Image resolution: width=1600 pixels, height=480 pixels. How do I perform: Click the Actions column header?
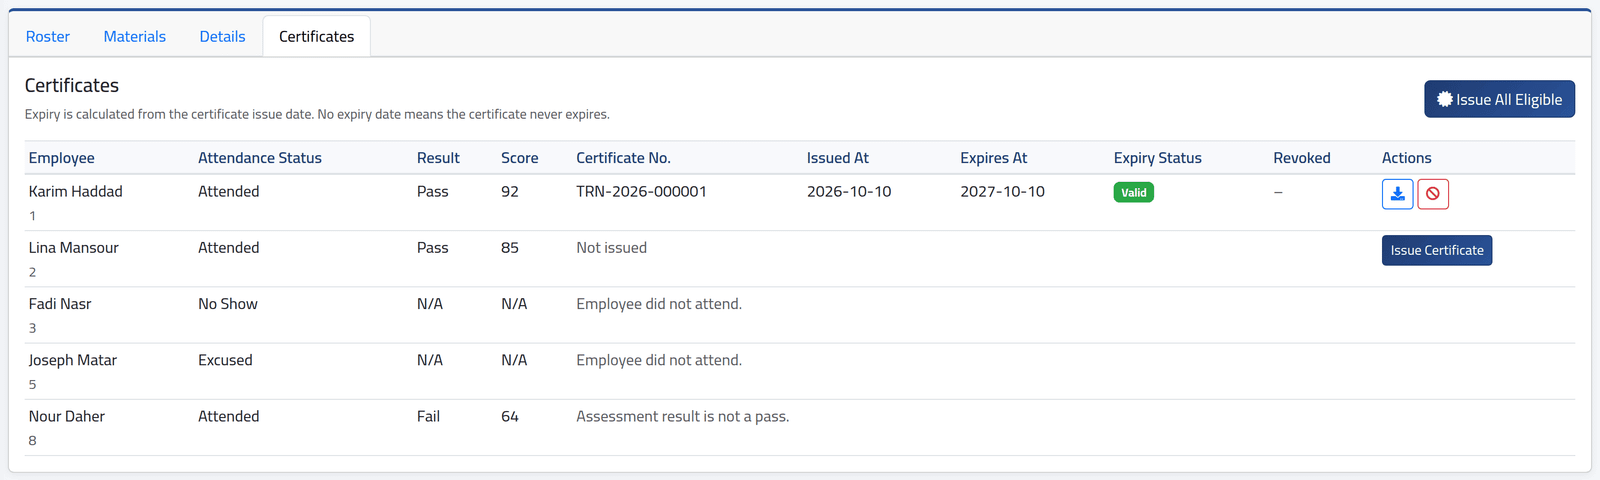click(1407, 158)
